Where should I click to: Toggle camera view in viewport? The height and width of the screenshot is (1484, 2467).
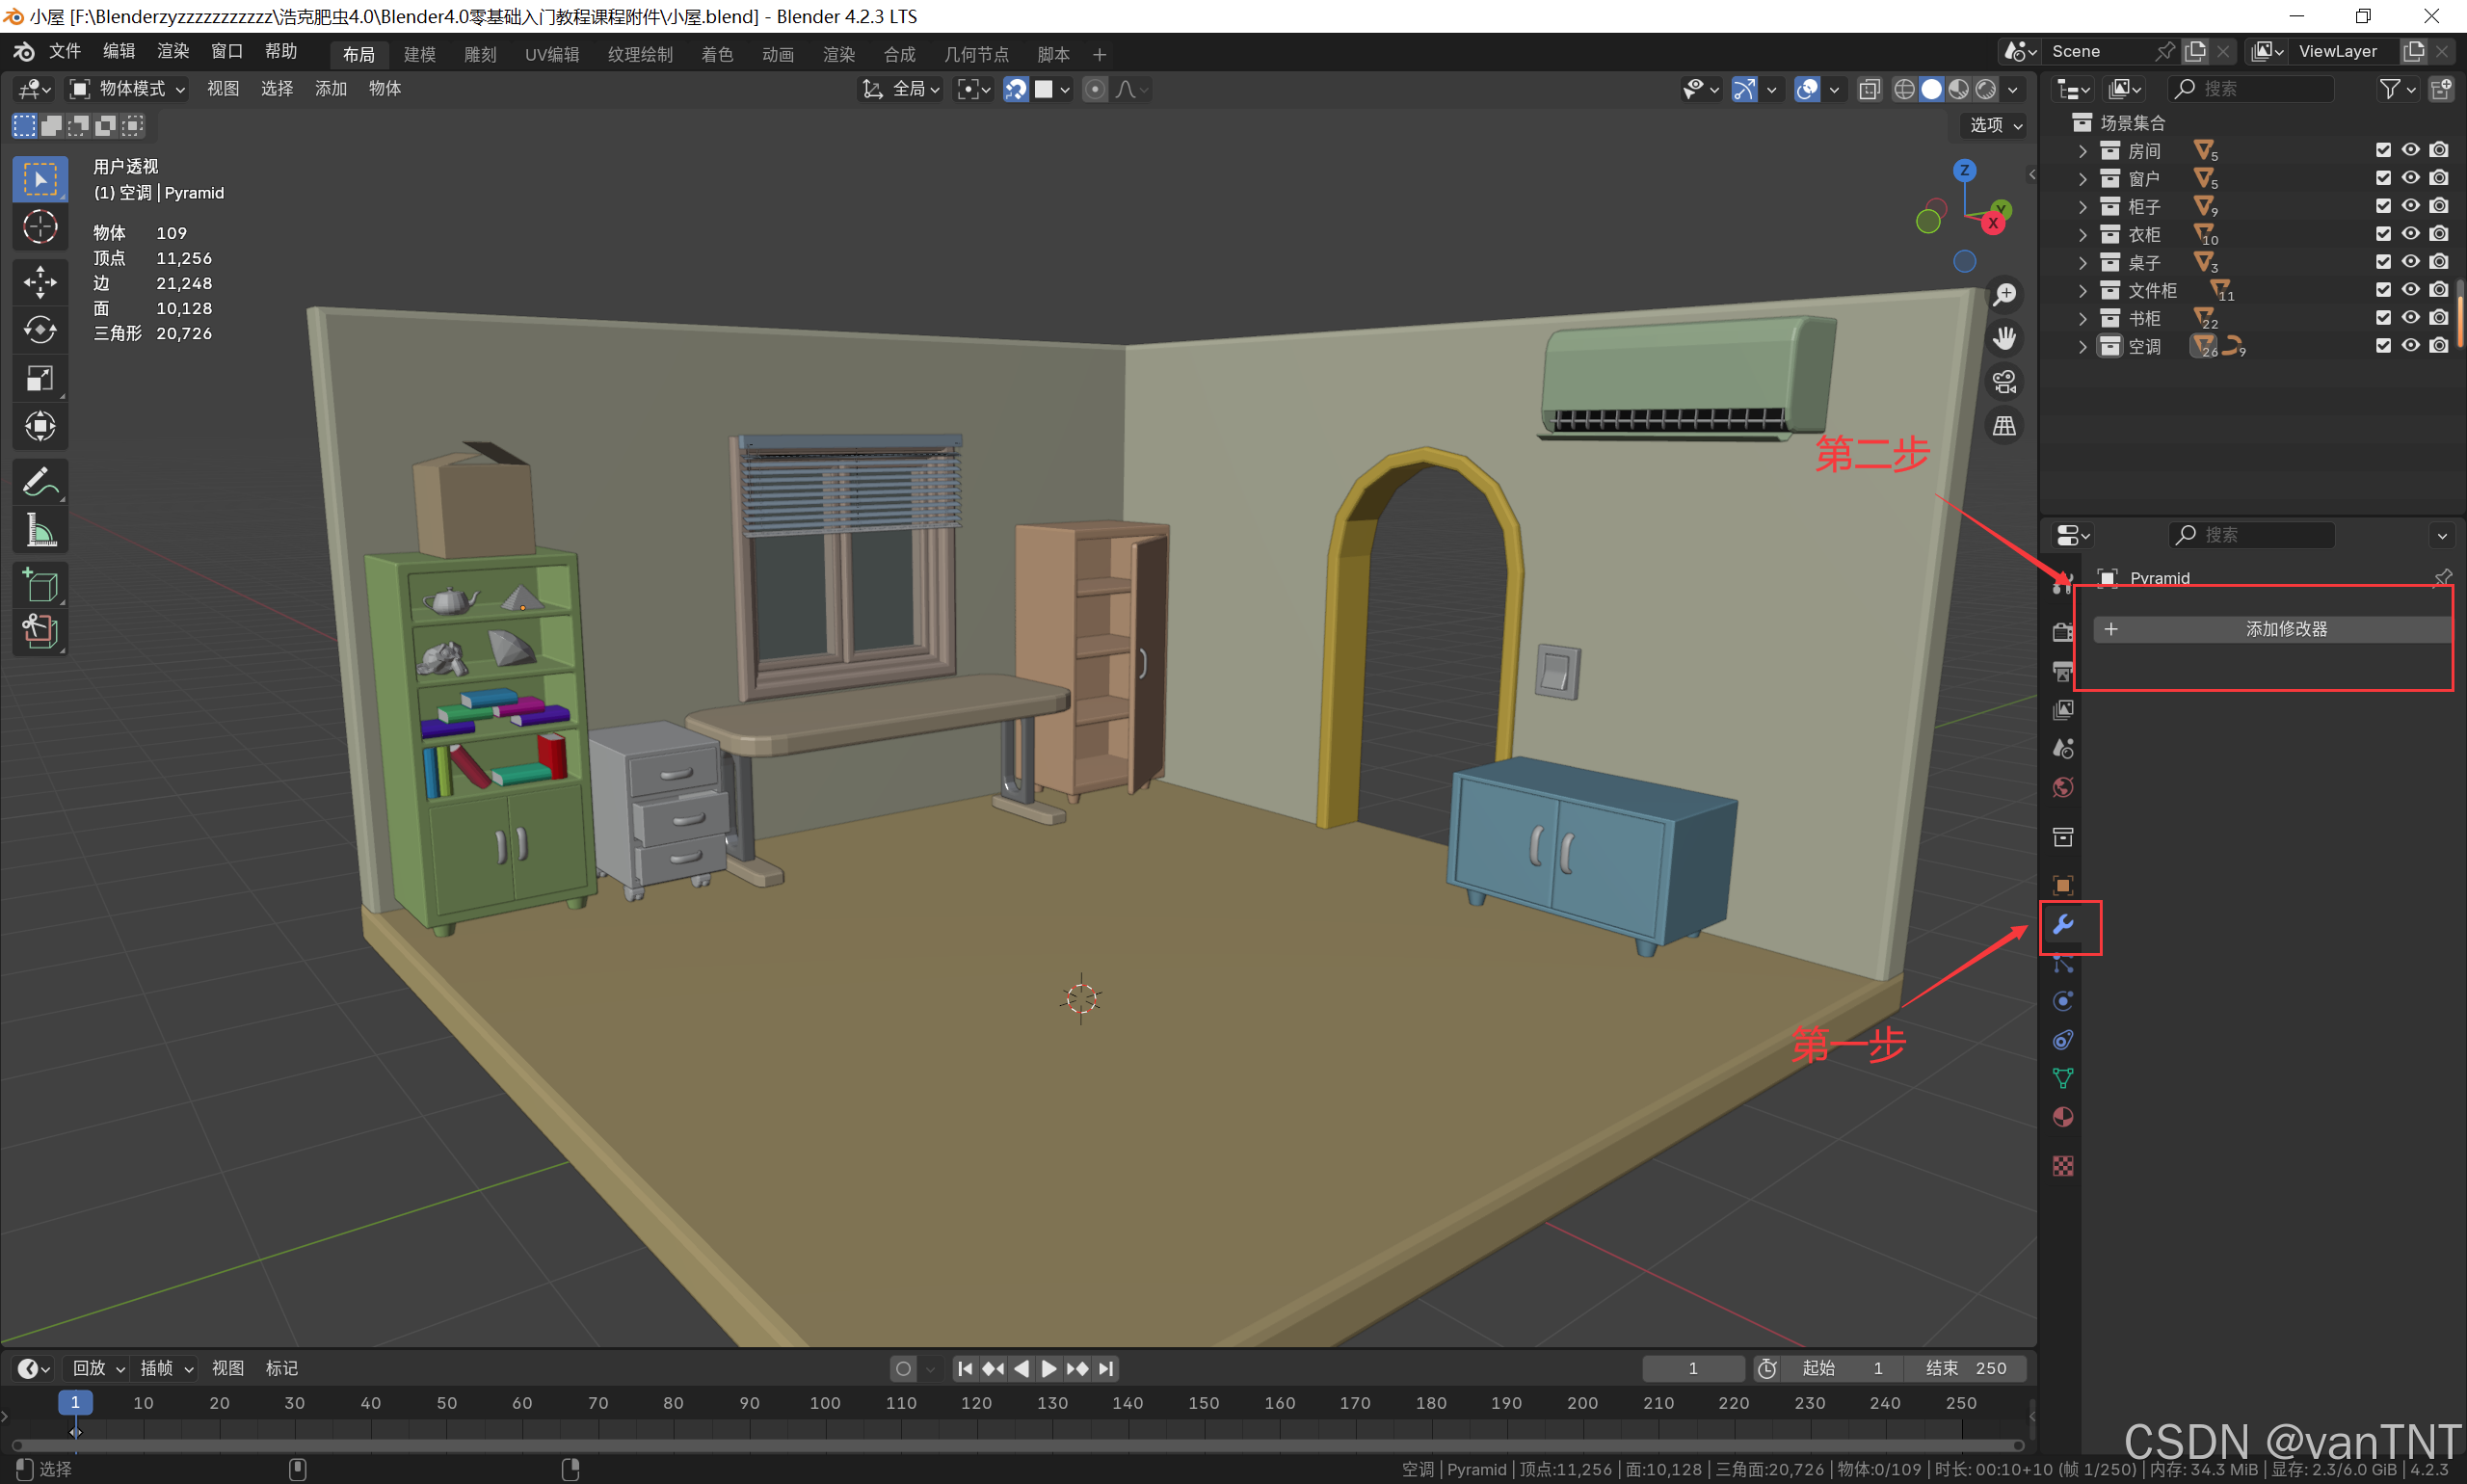[x=2004, y=382]
